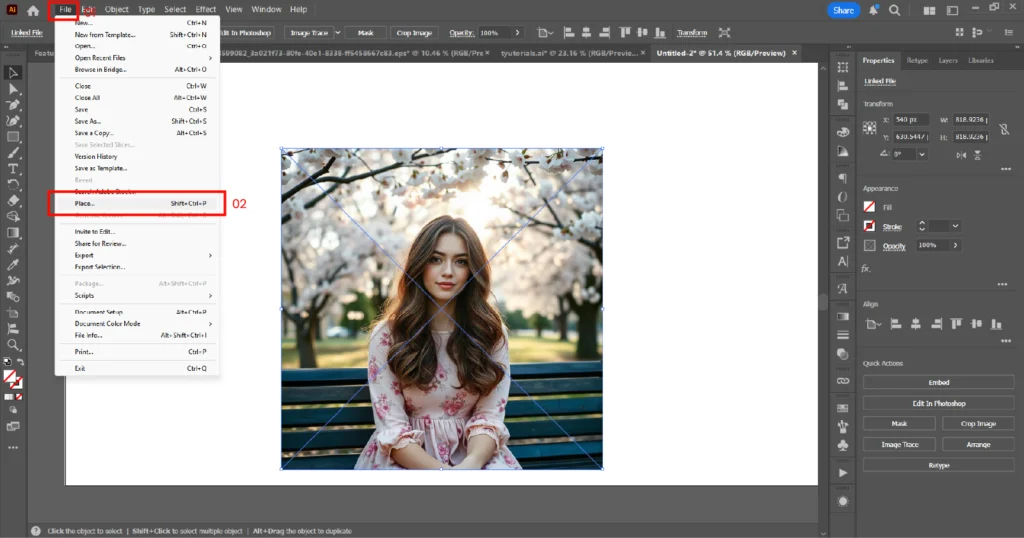The height and width of the screenshot is (538, 1024).
Task: Expand Image Trace presets dropdown
Action: (338, 33)
